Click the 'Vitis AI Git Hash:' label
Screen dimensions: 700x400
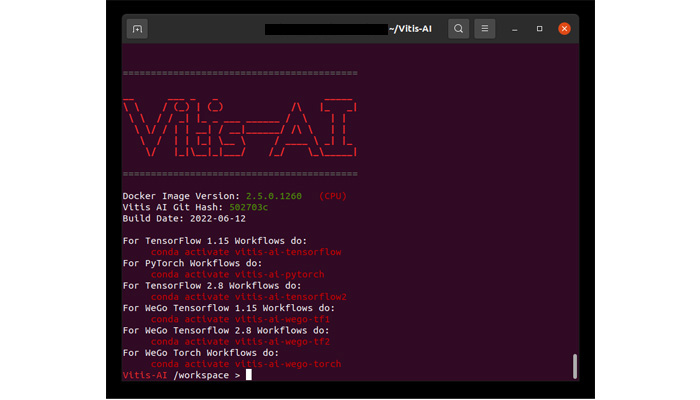point(173,207)
